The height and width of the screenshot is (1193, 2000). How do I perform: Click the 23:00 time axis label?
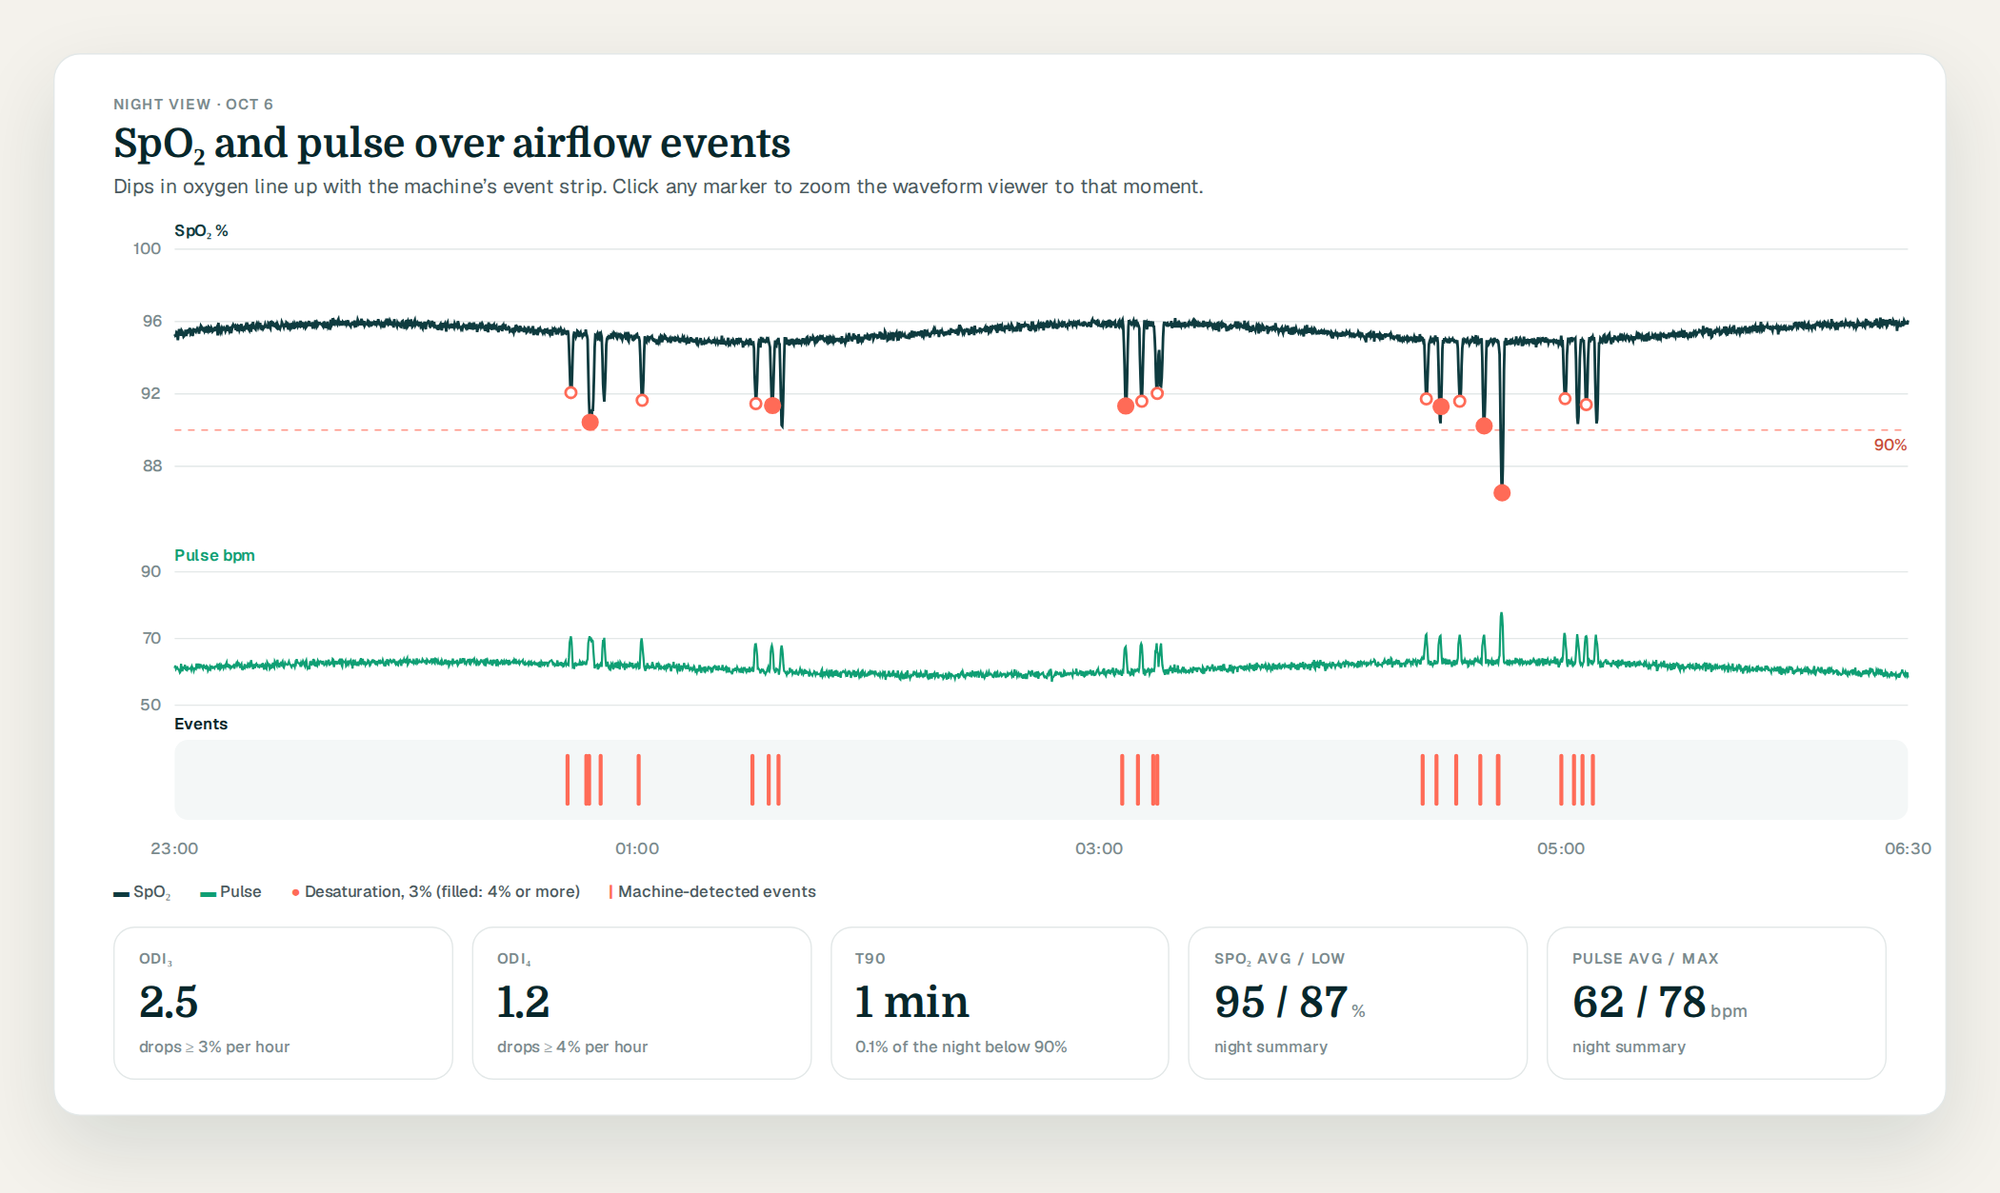(x=174, y=849)
